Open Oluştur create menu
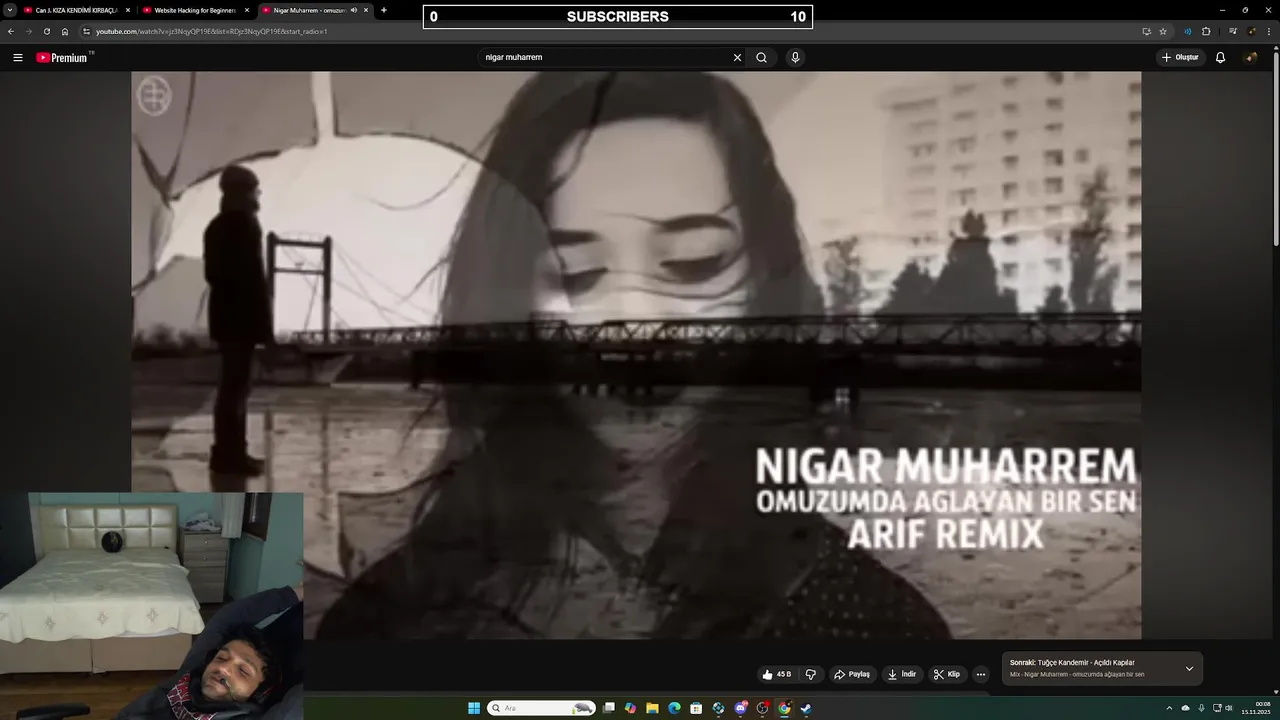1280x720 pixels. 1180,58
